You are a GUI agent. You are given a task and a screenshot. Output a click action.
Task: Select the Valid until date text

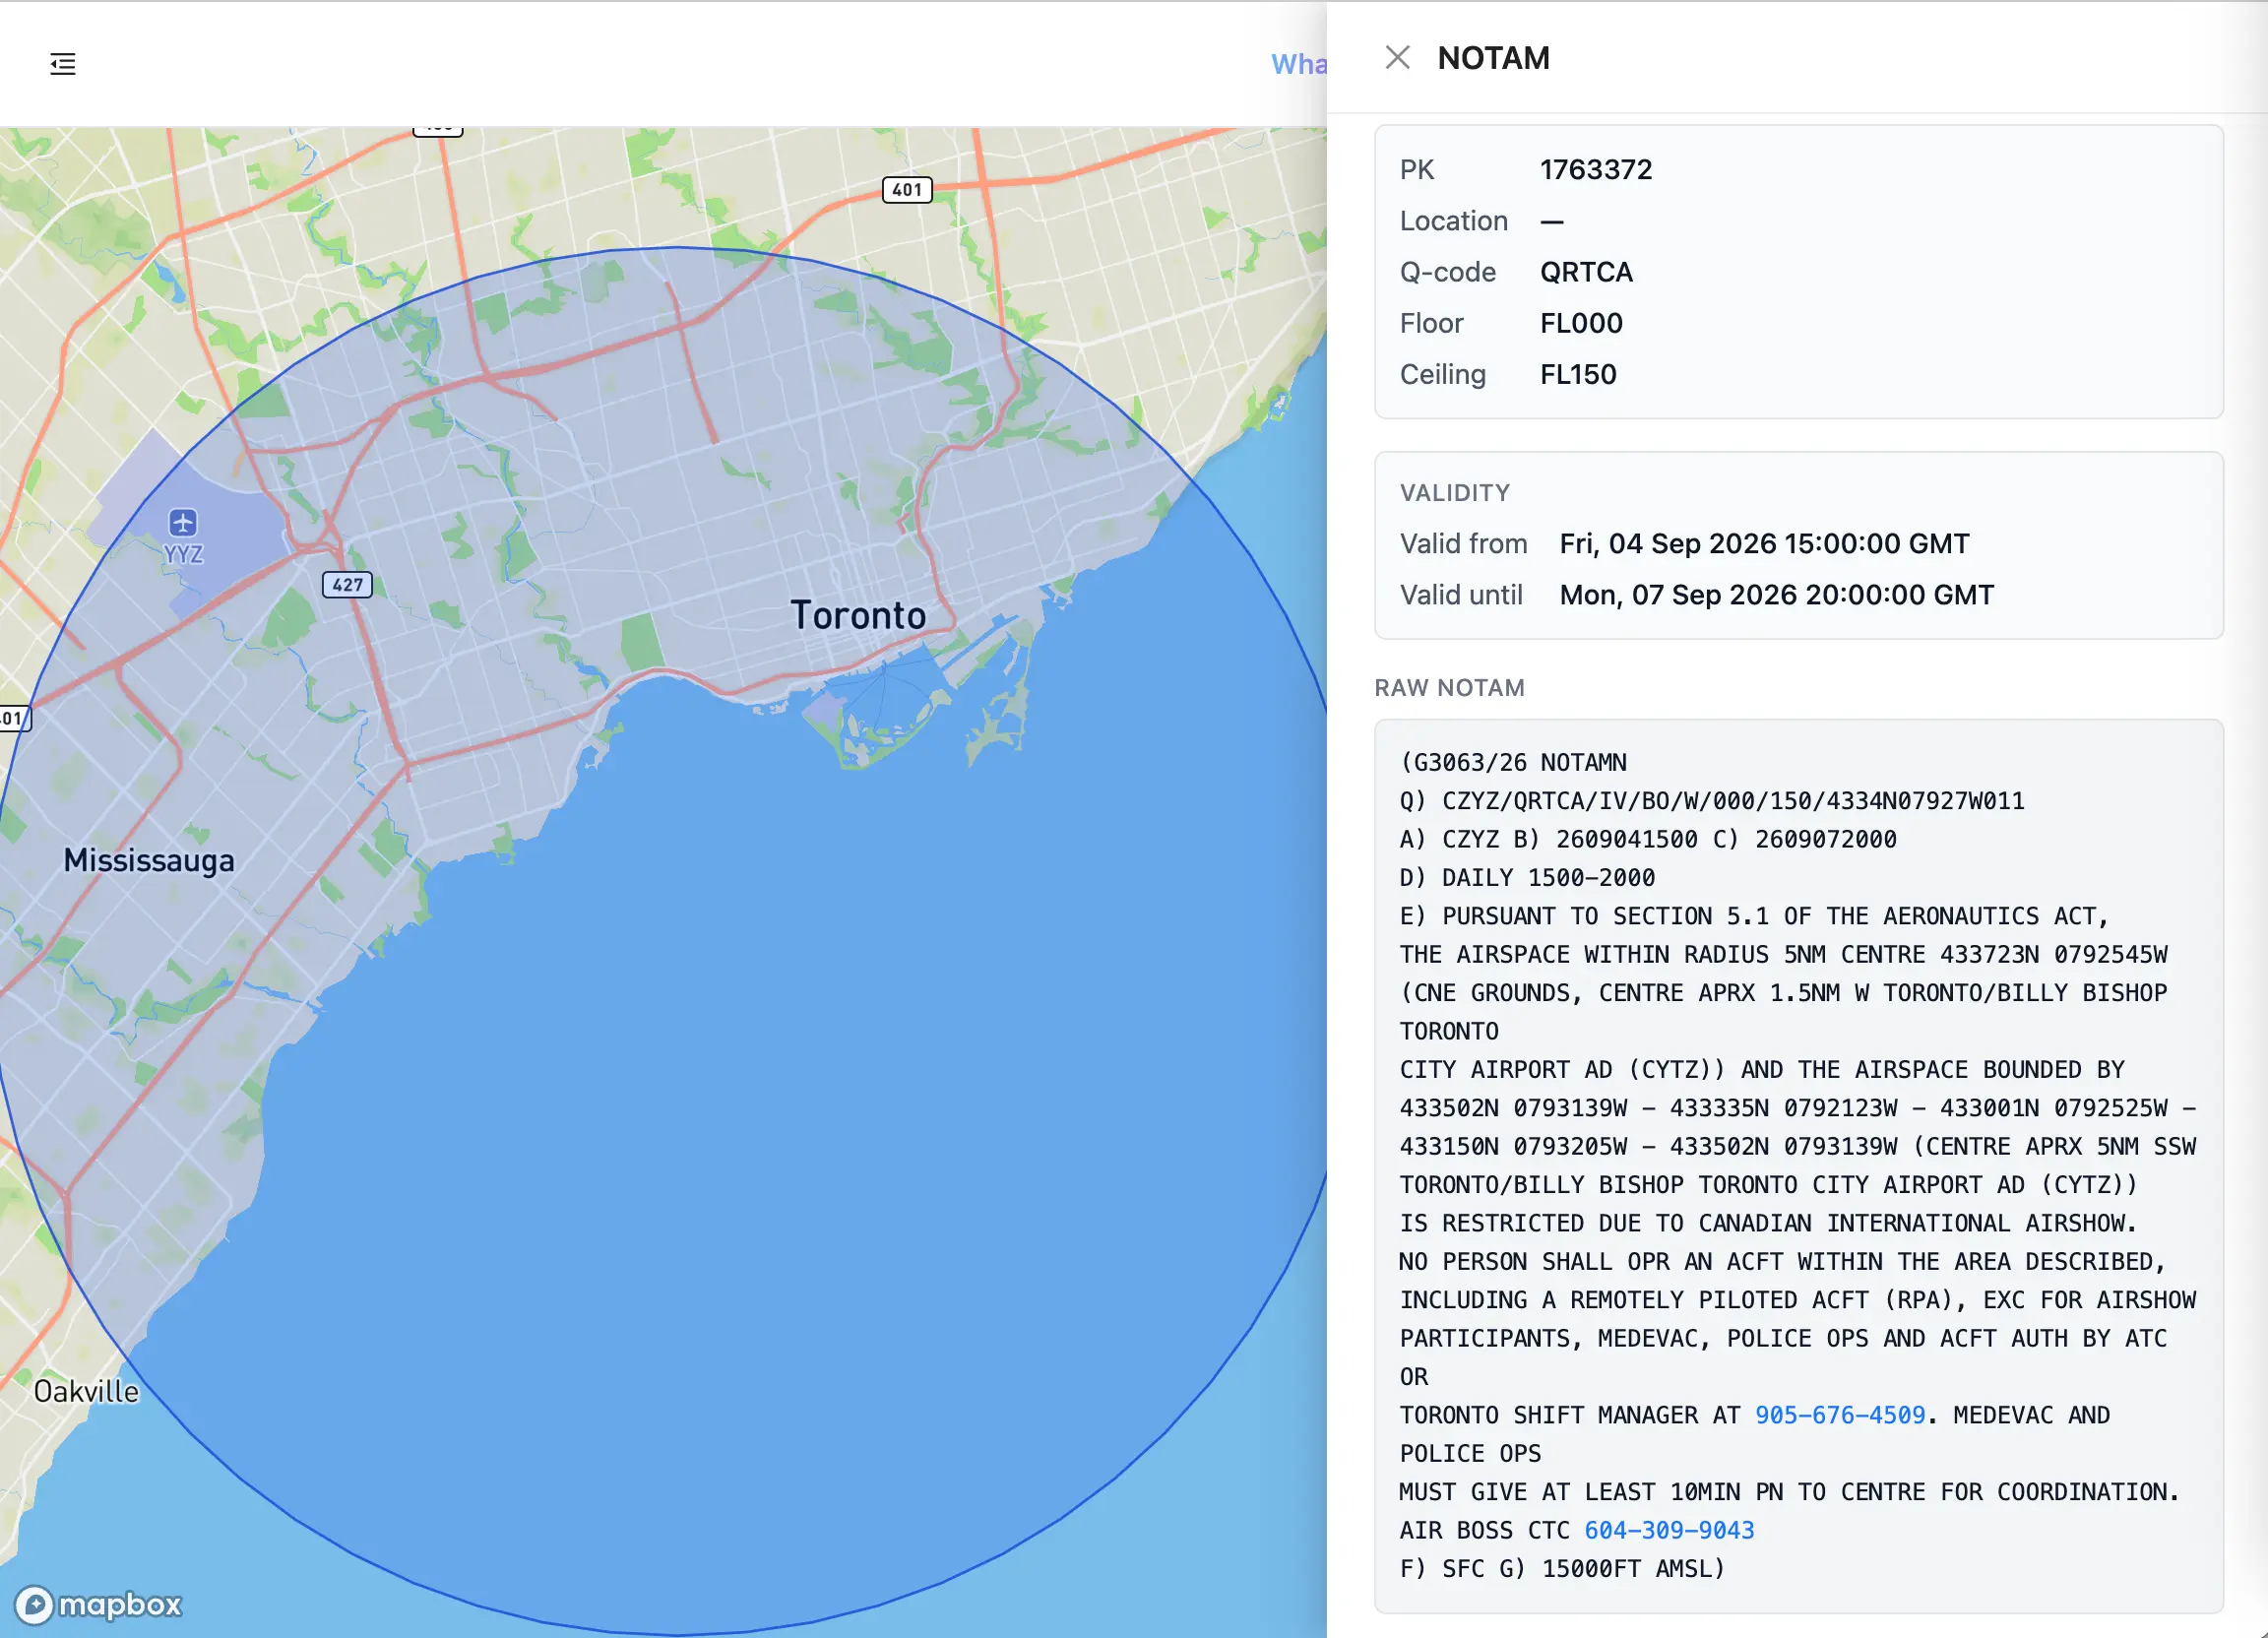[1776, 595]
